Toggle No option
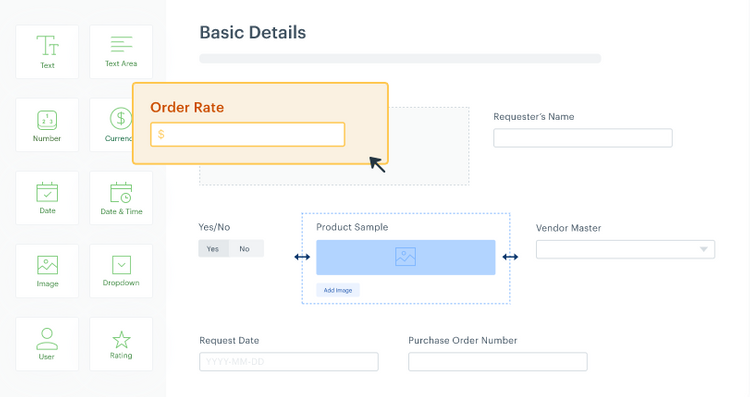The height and width of the screenshot is (397, 750). (245, 249)
